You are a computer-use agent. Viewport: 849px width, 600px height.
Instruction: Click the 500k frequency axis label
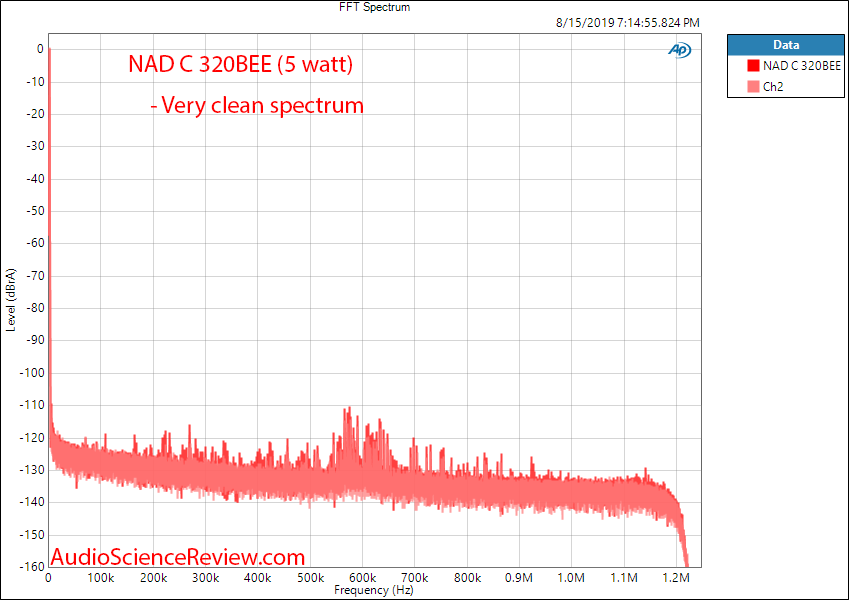pyautogui.click(x=310, y=578)
